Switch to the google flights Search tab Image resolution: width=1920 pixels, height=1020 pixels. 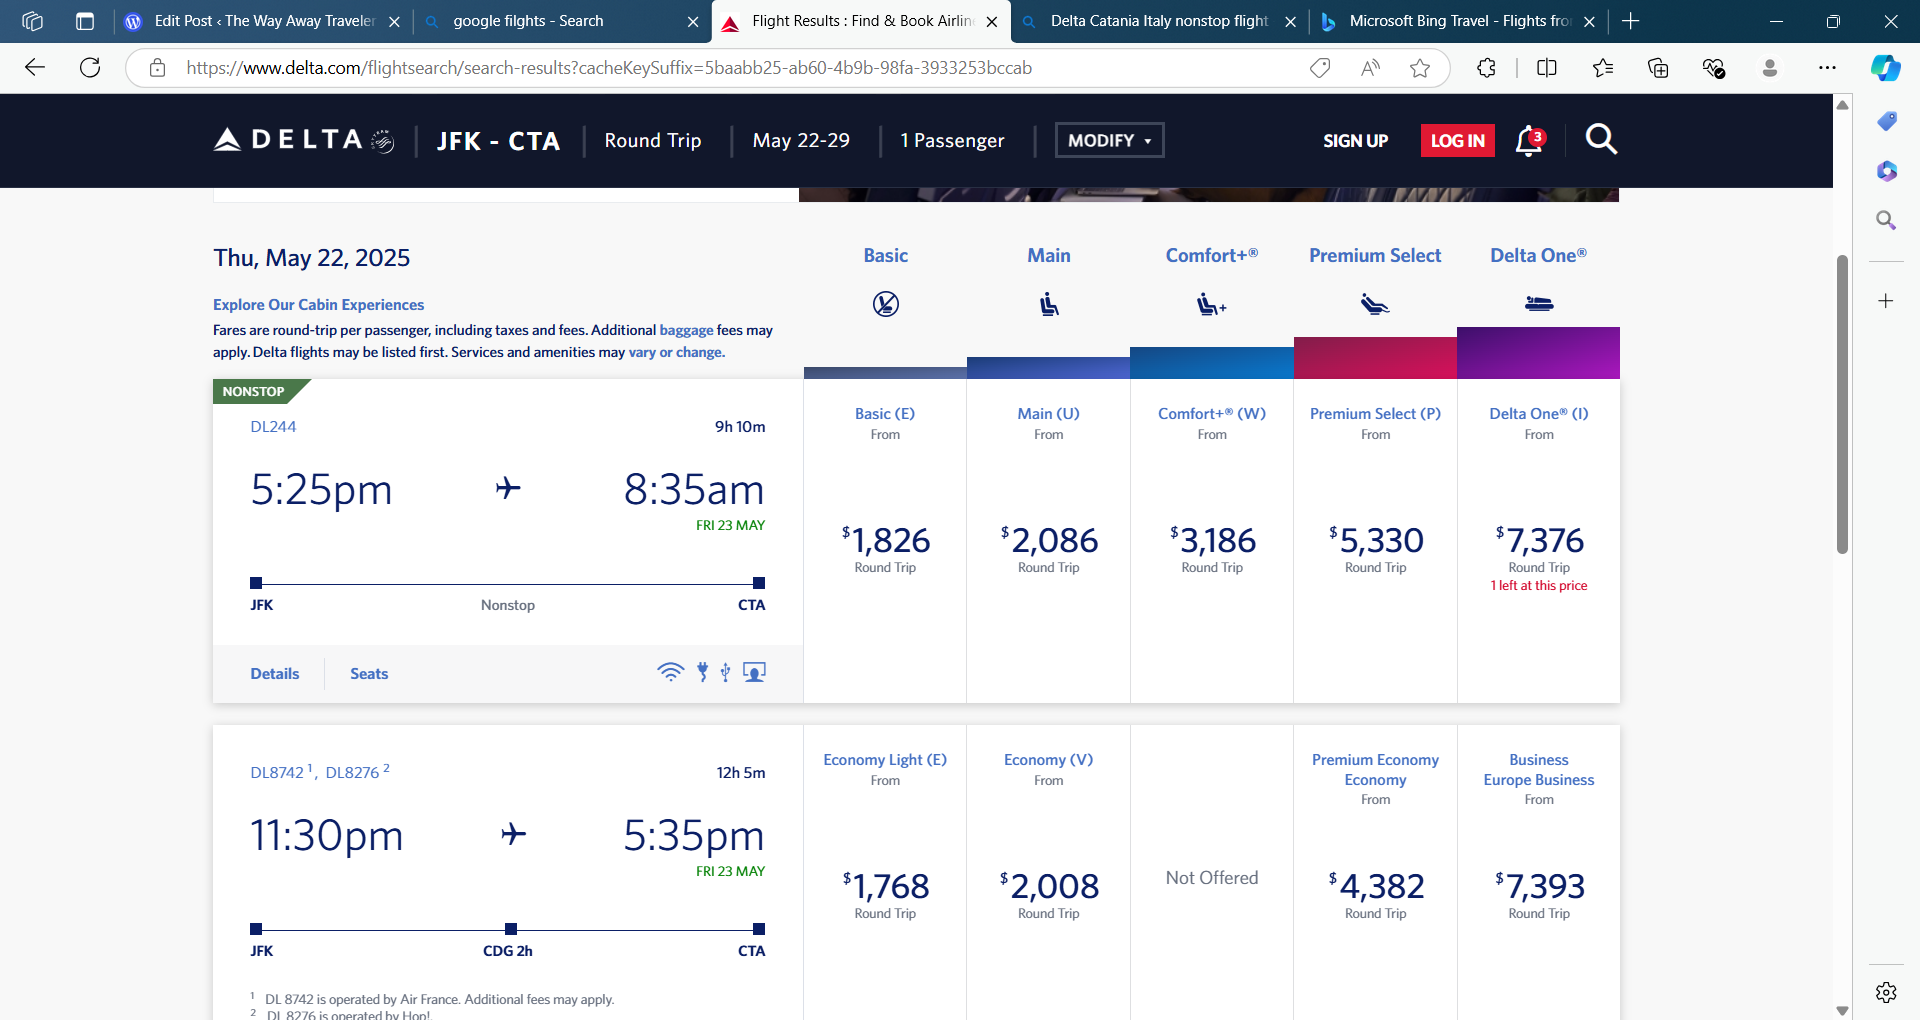point(528,21)
